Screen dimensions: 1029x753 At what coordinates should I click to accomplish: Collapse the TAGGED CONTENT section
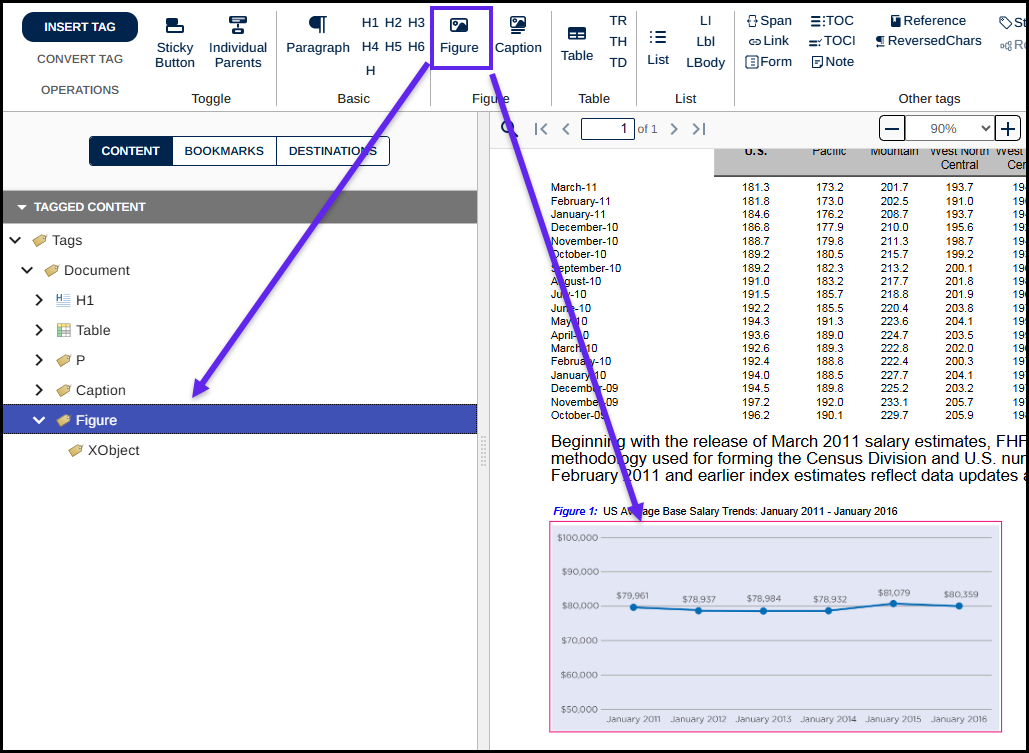tap(22, 207)
